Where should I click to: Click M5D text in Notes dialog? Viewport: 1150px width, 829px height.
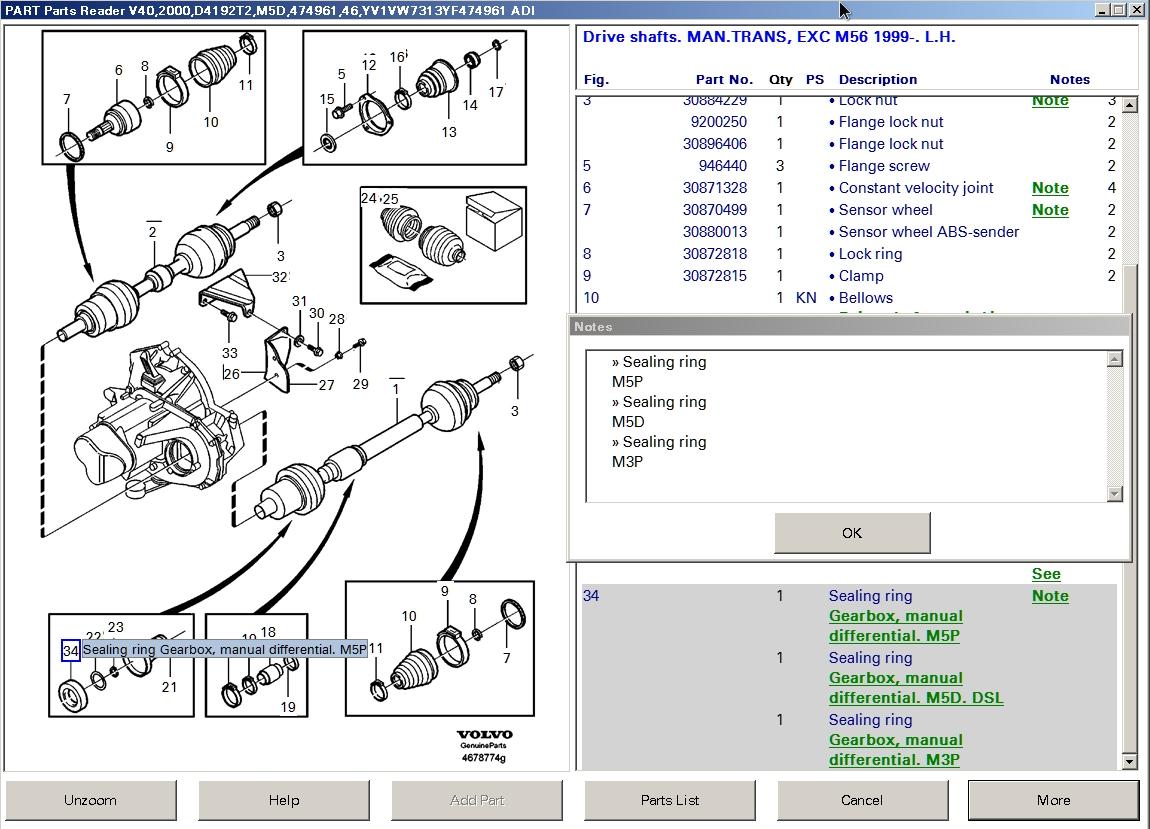click(x=628, y=422)
